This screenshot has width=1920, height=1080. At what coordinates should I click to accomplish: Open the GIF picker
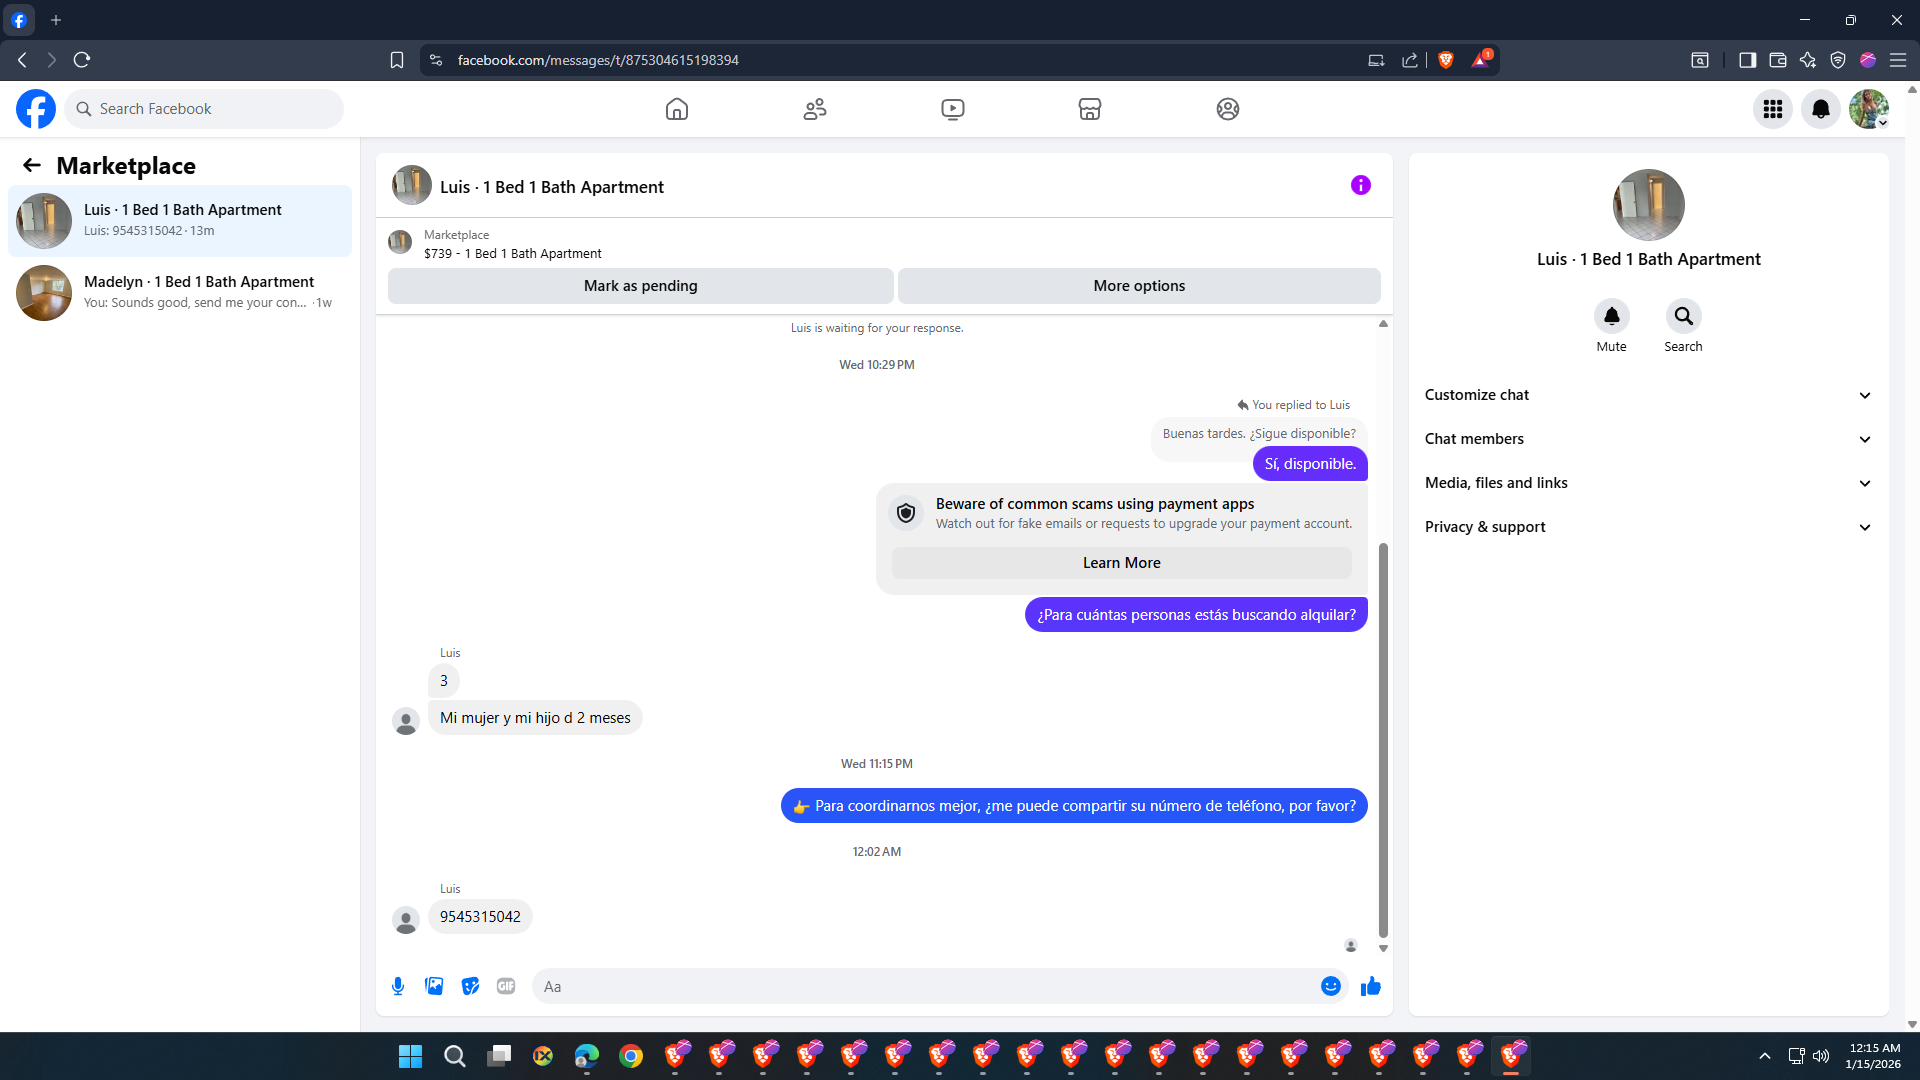pyautogui.click(x=506, y=986)
